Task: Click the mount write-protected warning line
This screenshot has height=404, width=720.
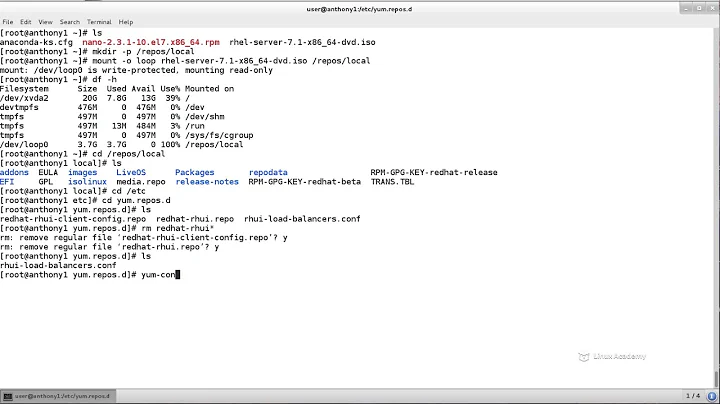Action: pyautogui.click(x=136, y=70)
